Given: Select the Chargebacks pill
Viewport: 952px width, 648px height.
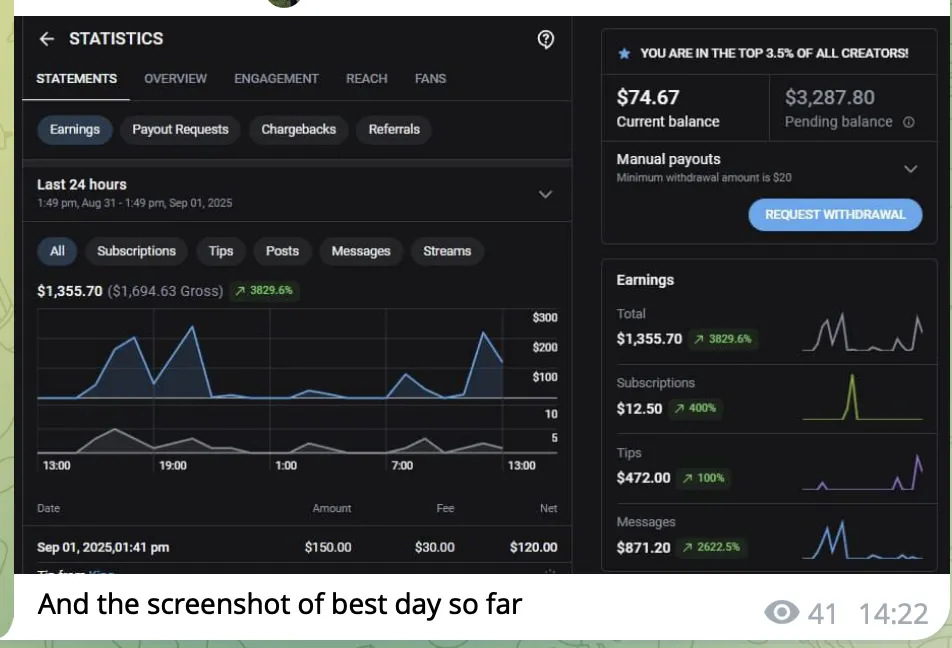Looking at the screenshot, I should pyautogui.click(x=299, y=129).
